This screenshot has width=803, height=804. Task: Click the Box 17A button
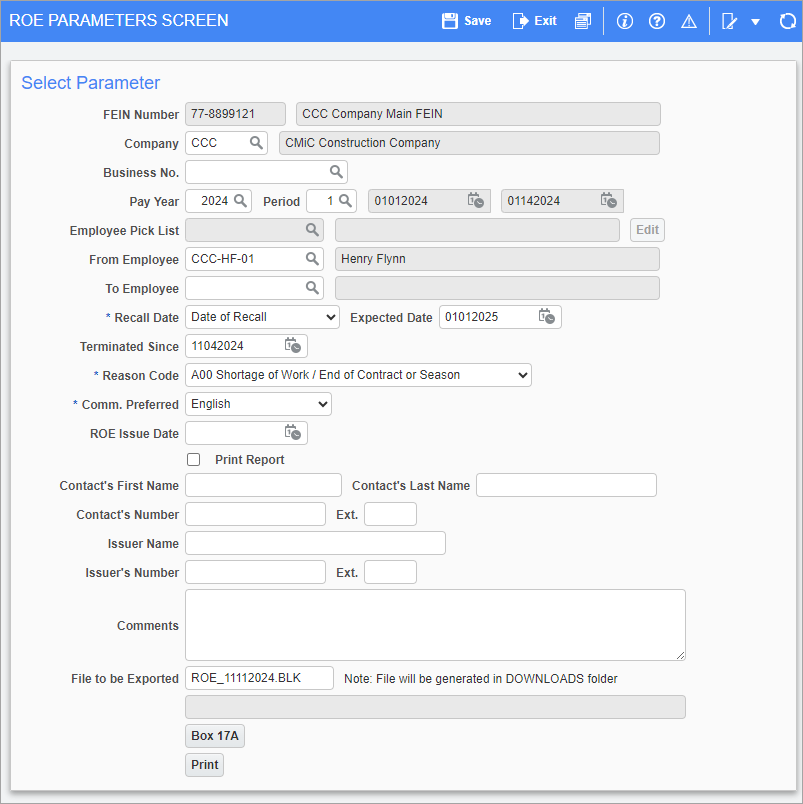pyautogui.click(x=214, y=735)
